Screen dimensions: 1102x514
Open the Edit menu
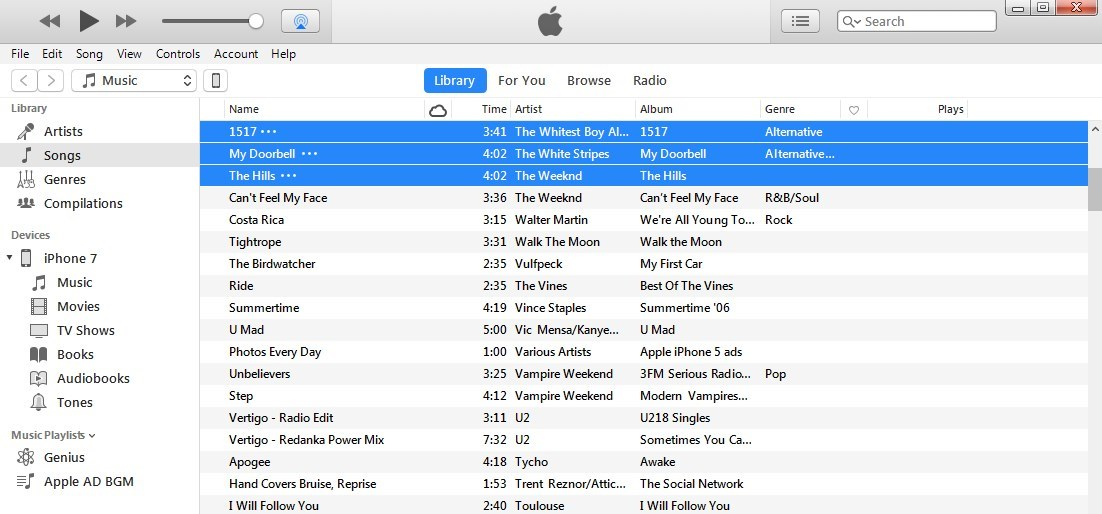tap(52, 53)
